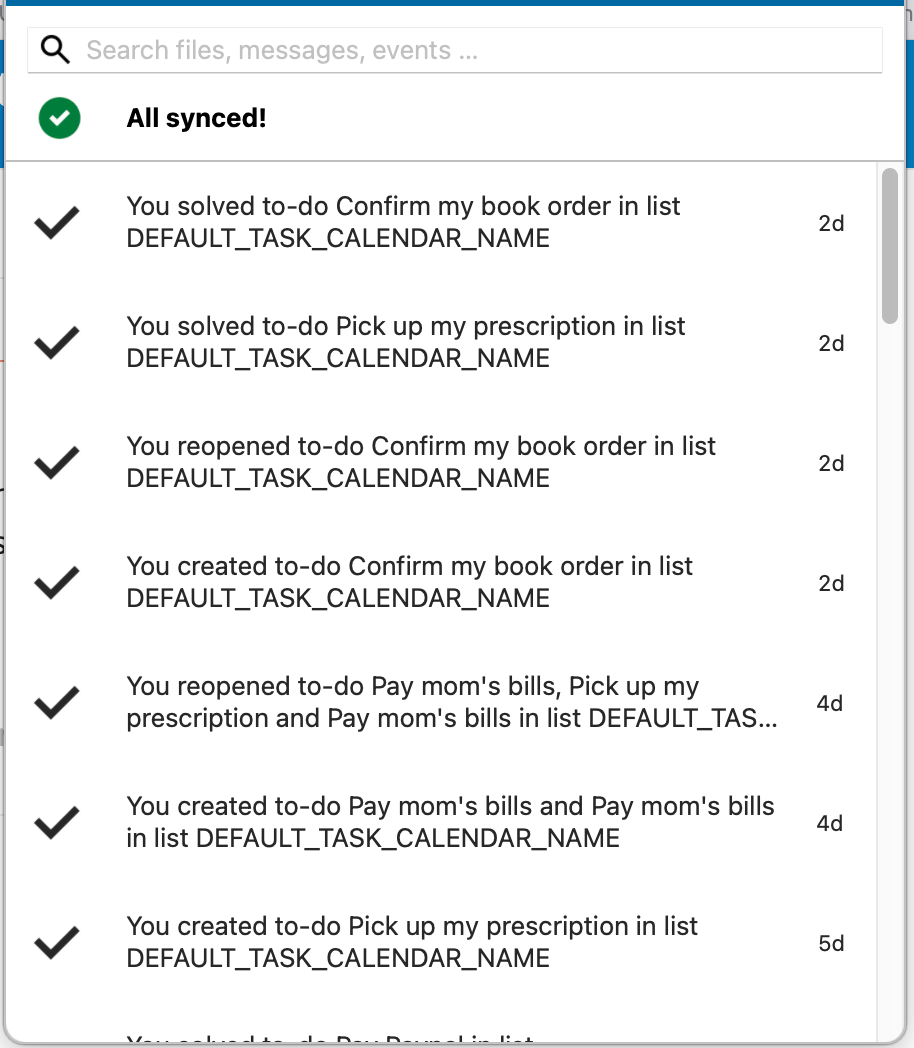Open 'You reopened to-do Pay mom's bills' activity

tap(450, 702)
